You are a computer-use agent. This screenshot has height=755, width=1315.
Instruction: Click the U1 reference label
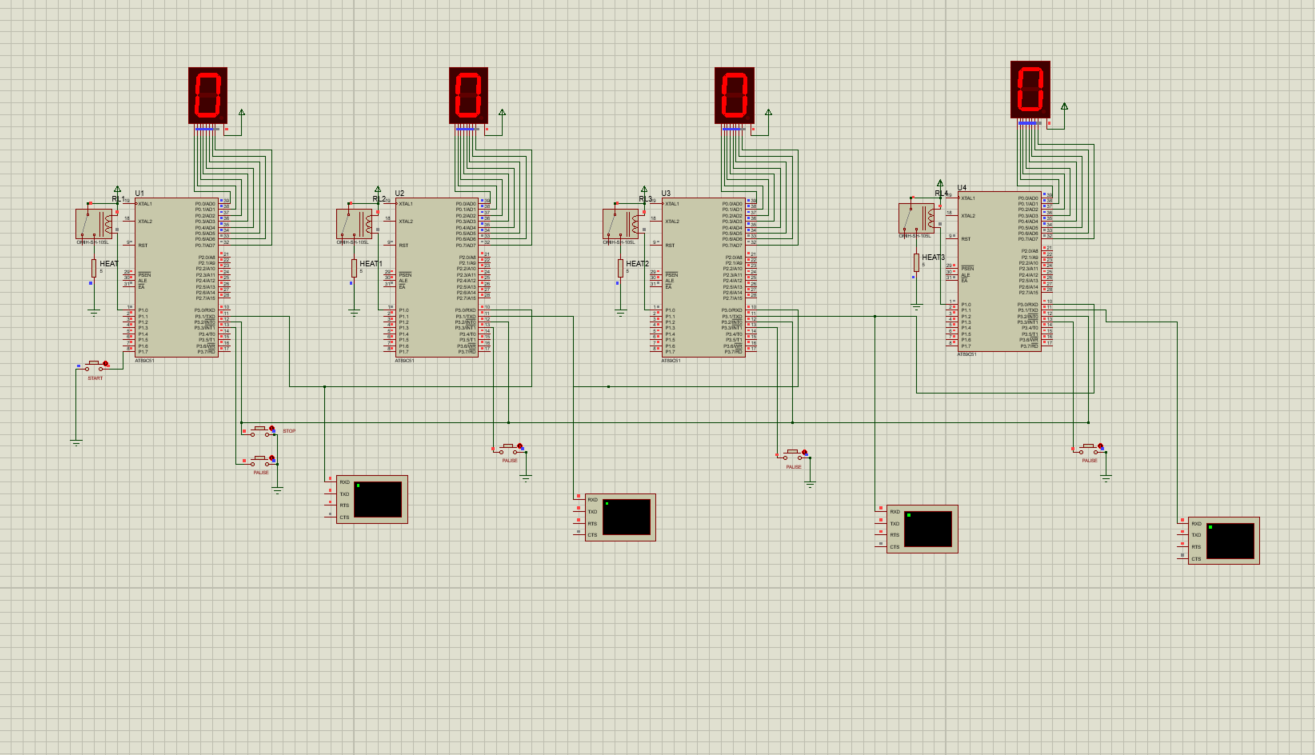point(140,193)
